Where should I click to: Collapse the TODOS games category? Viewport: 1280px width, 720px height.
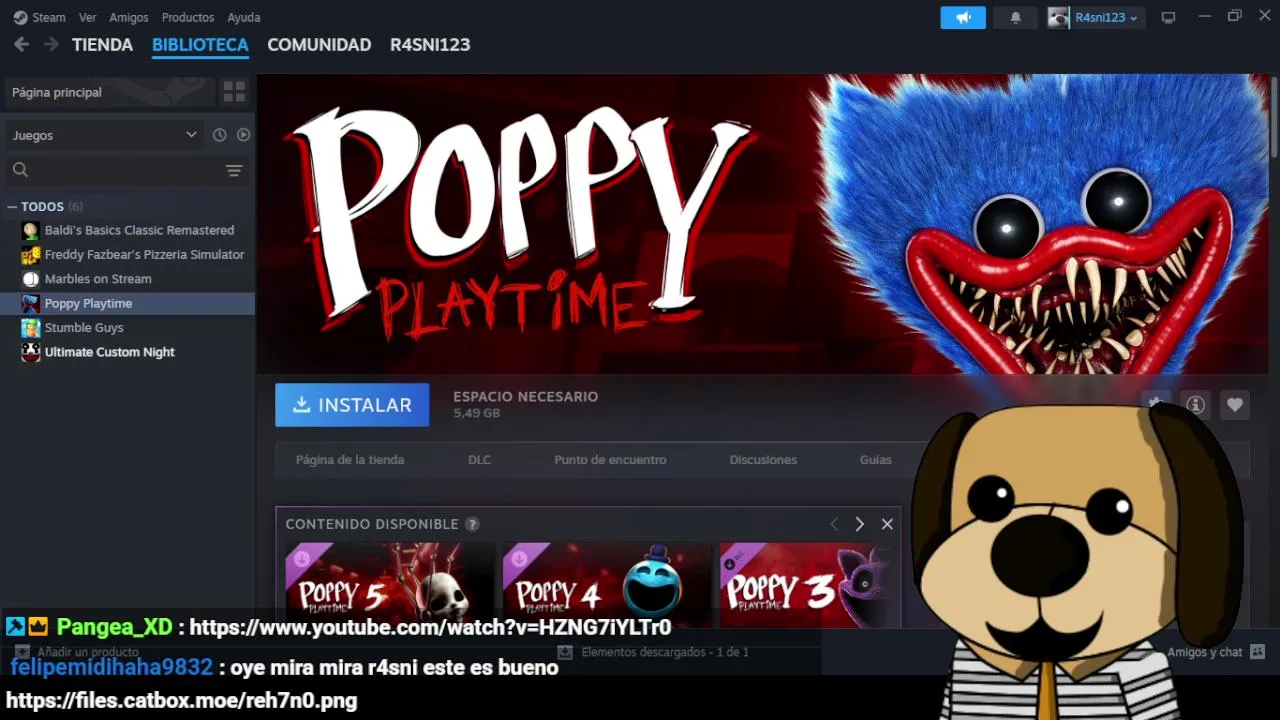(12, 207)
